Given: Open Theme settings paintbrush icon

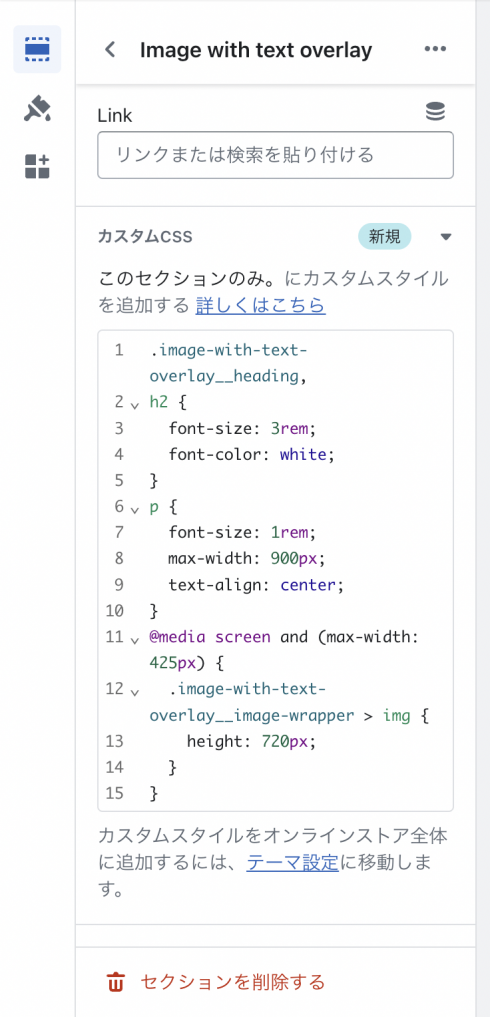Looking at the screenshot, I should [x=37, y=108].
